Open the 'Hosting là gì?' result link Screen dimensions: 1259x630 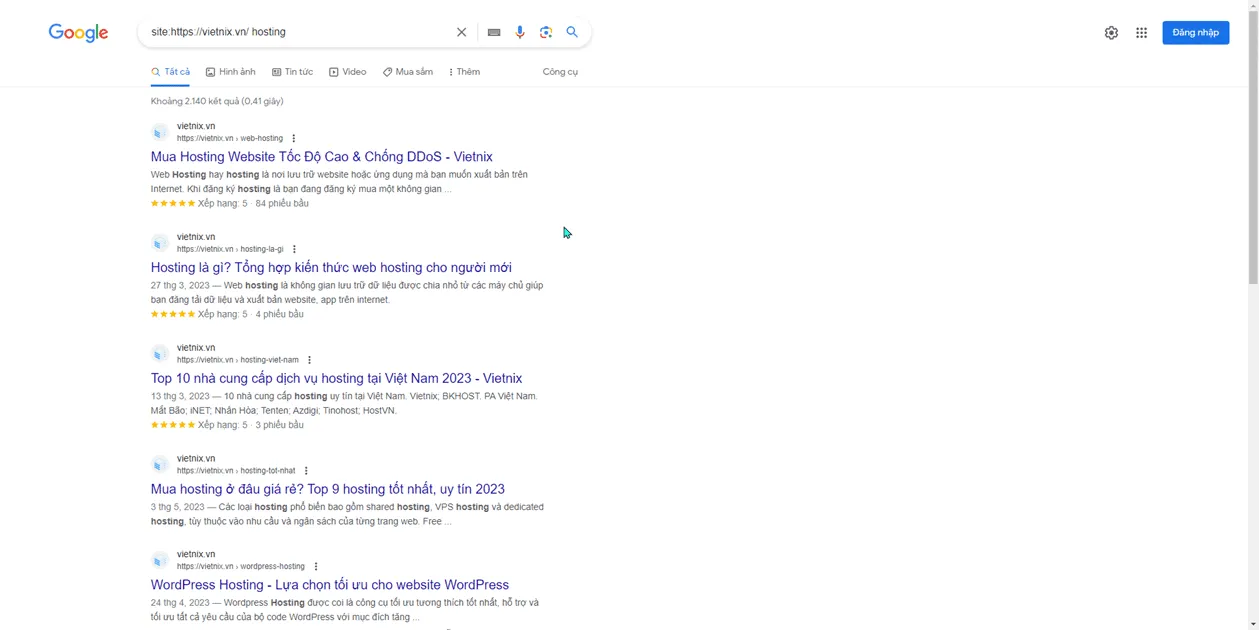(x=331, y=267)
